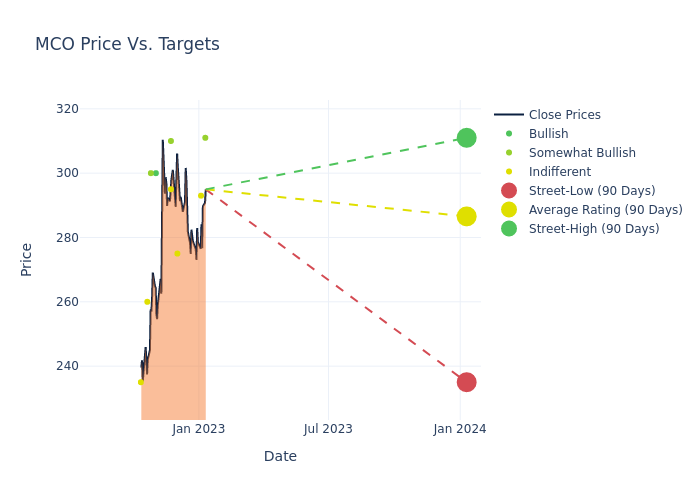Click the Street-High (90 Days) legend item
Viewport: 700px width, 500px height.
click(593, 229)
